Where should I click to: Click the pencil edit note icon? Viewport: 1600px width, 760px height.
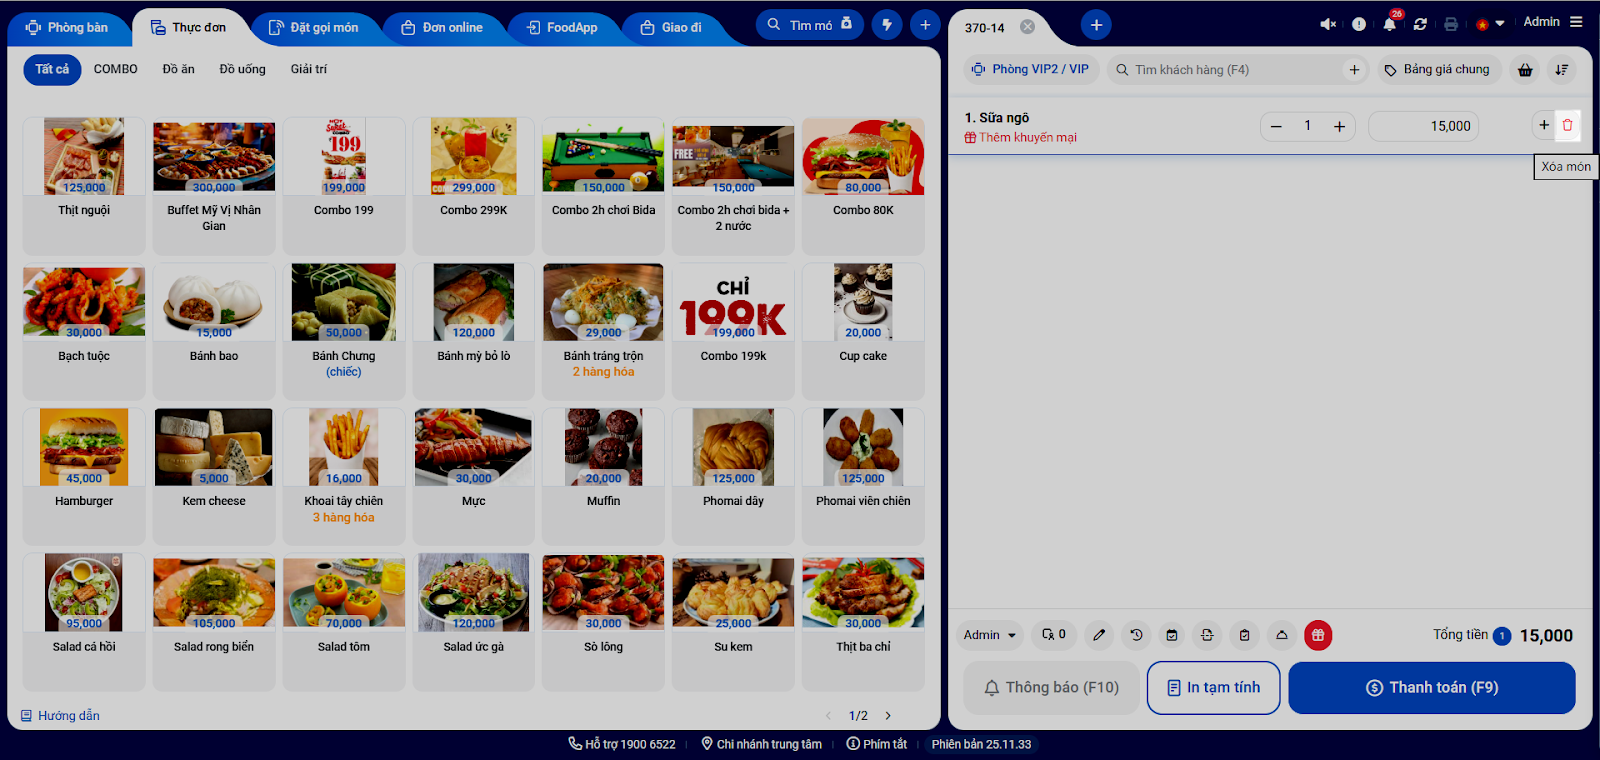click(1099, 635)
